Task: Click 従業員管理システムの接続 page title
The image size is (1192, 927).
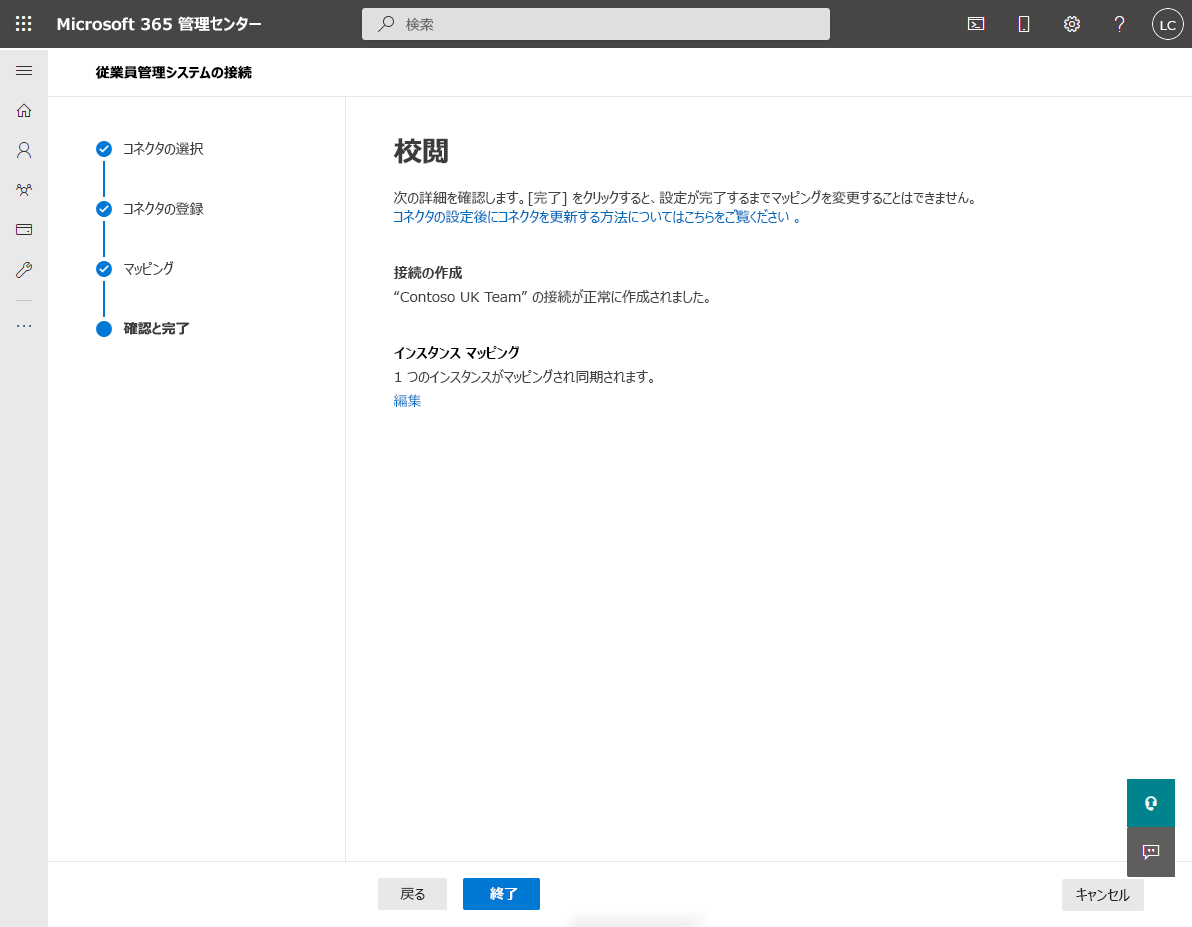Action: pos(173,72)
